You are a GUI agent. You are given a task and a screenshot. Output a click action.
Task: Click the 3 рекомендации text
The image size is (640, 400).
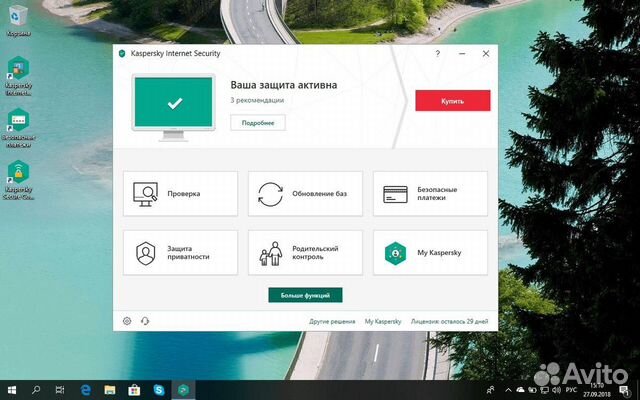point(257,100)
